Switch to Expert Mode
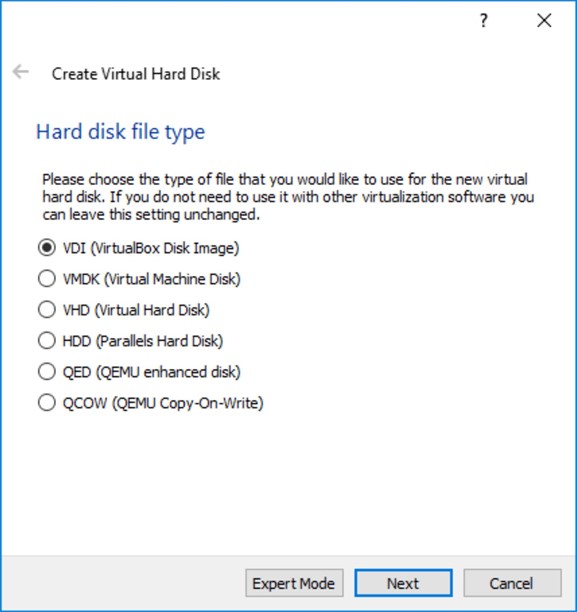 [294, 583]
